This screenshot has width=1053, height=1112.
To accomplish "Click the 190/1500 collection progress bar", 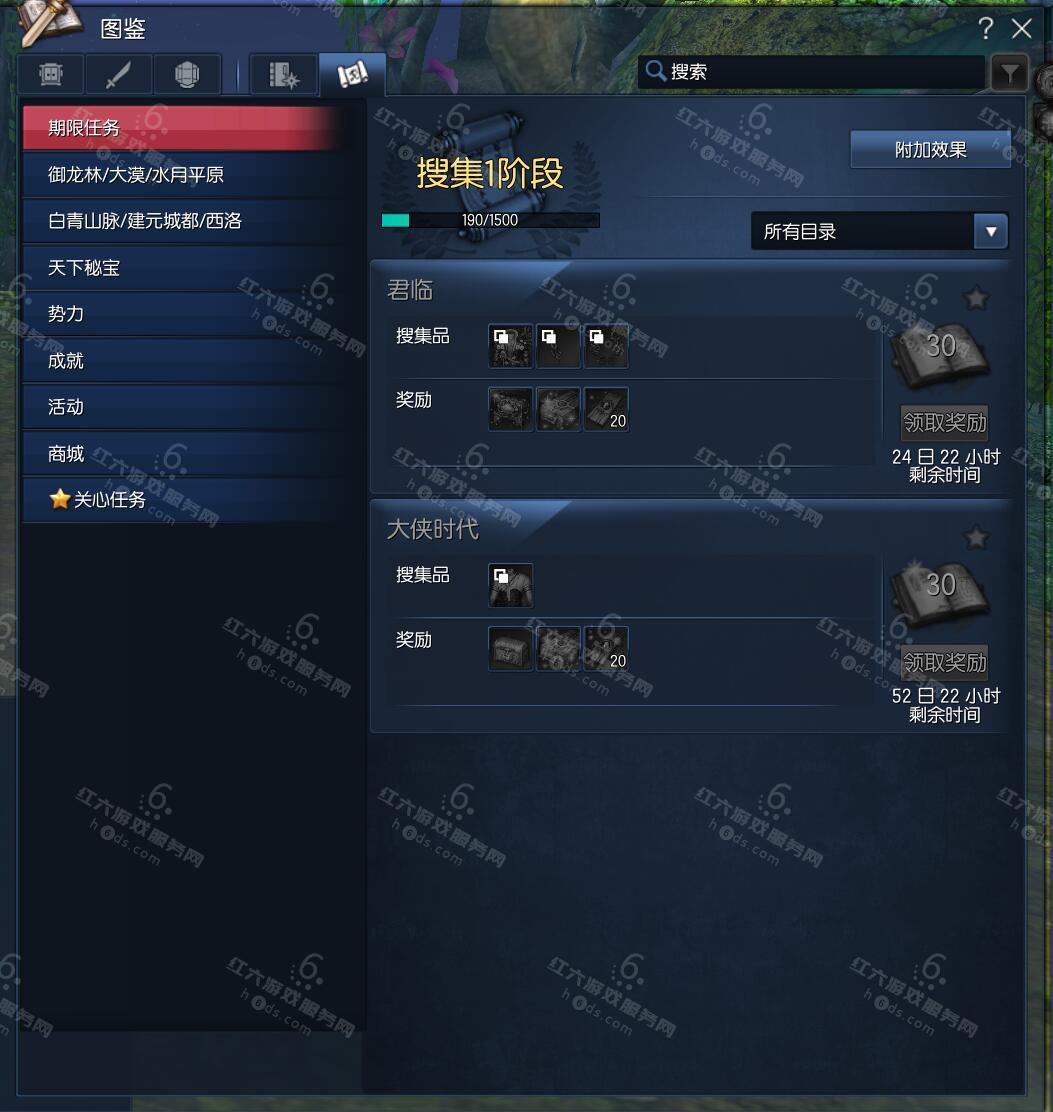I will (490, 221).
